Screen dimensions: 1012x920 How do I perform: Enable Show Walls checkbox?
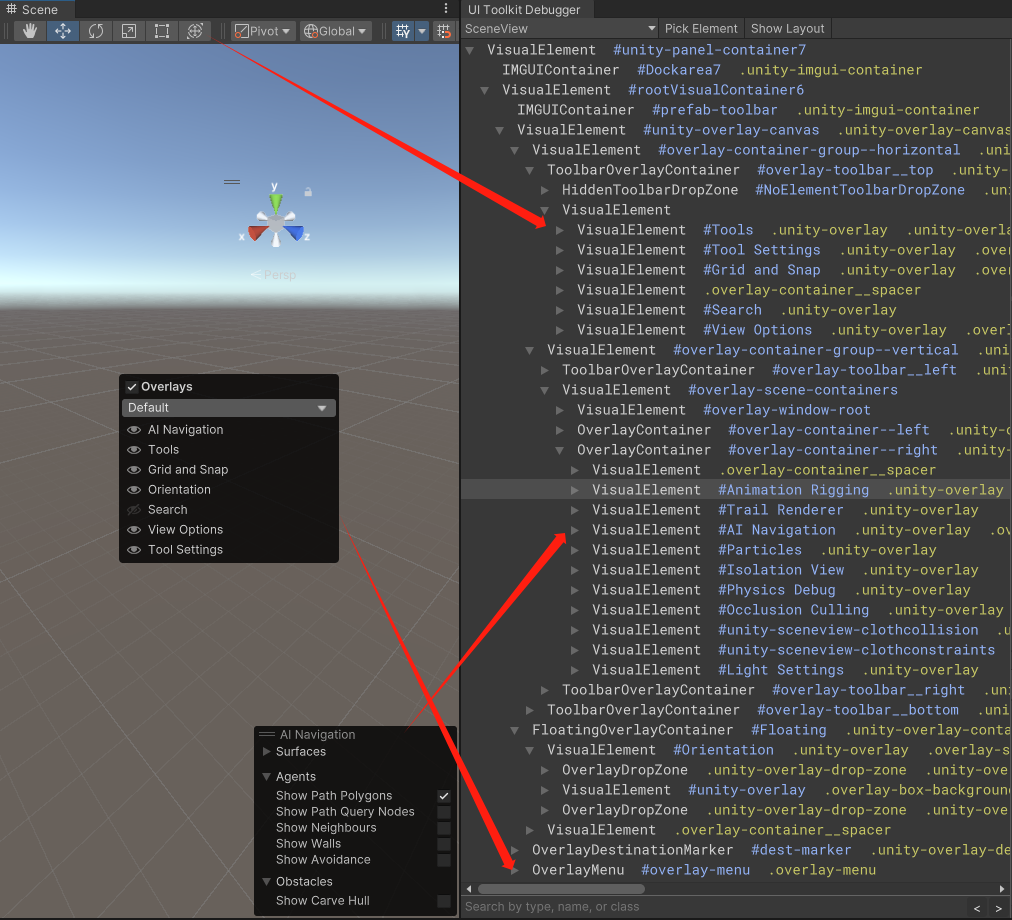[443, 844]
